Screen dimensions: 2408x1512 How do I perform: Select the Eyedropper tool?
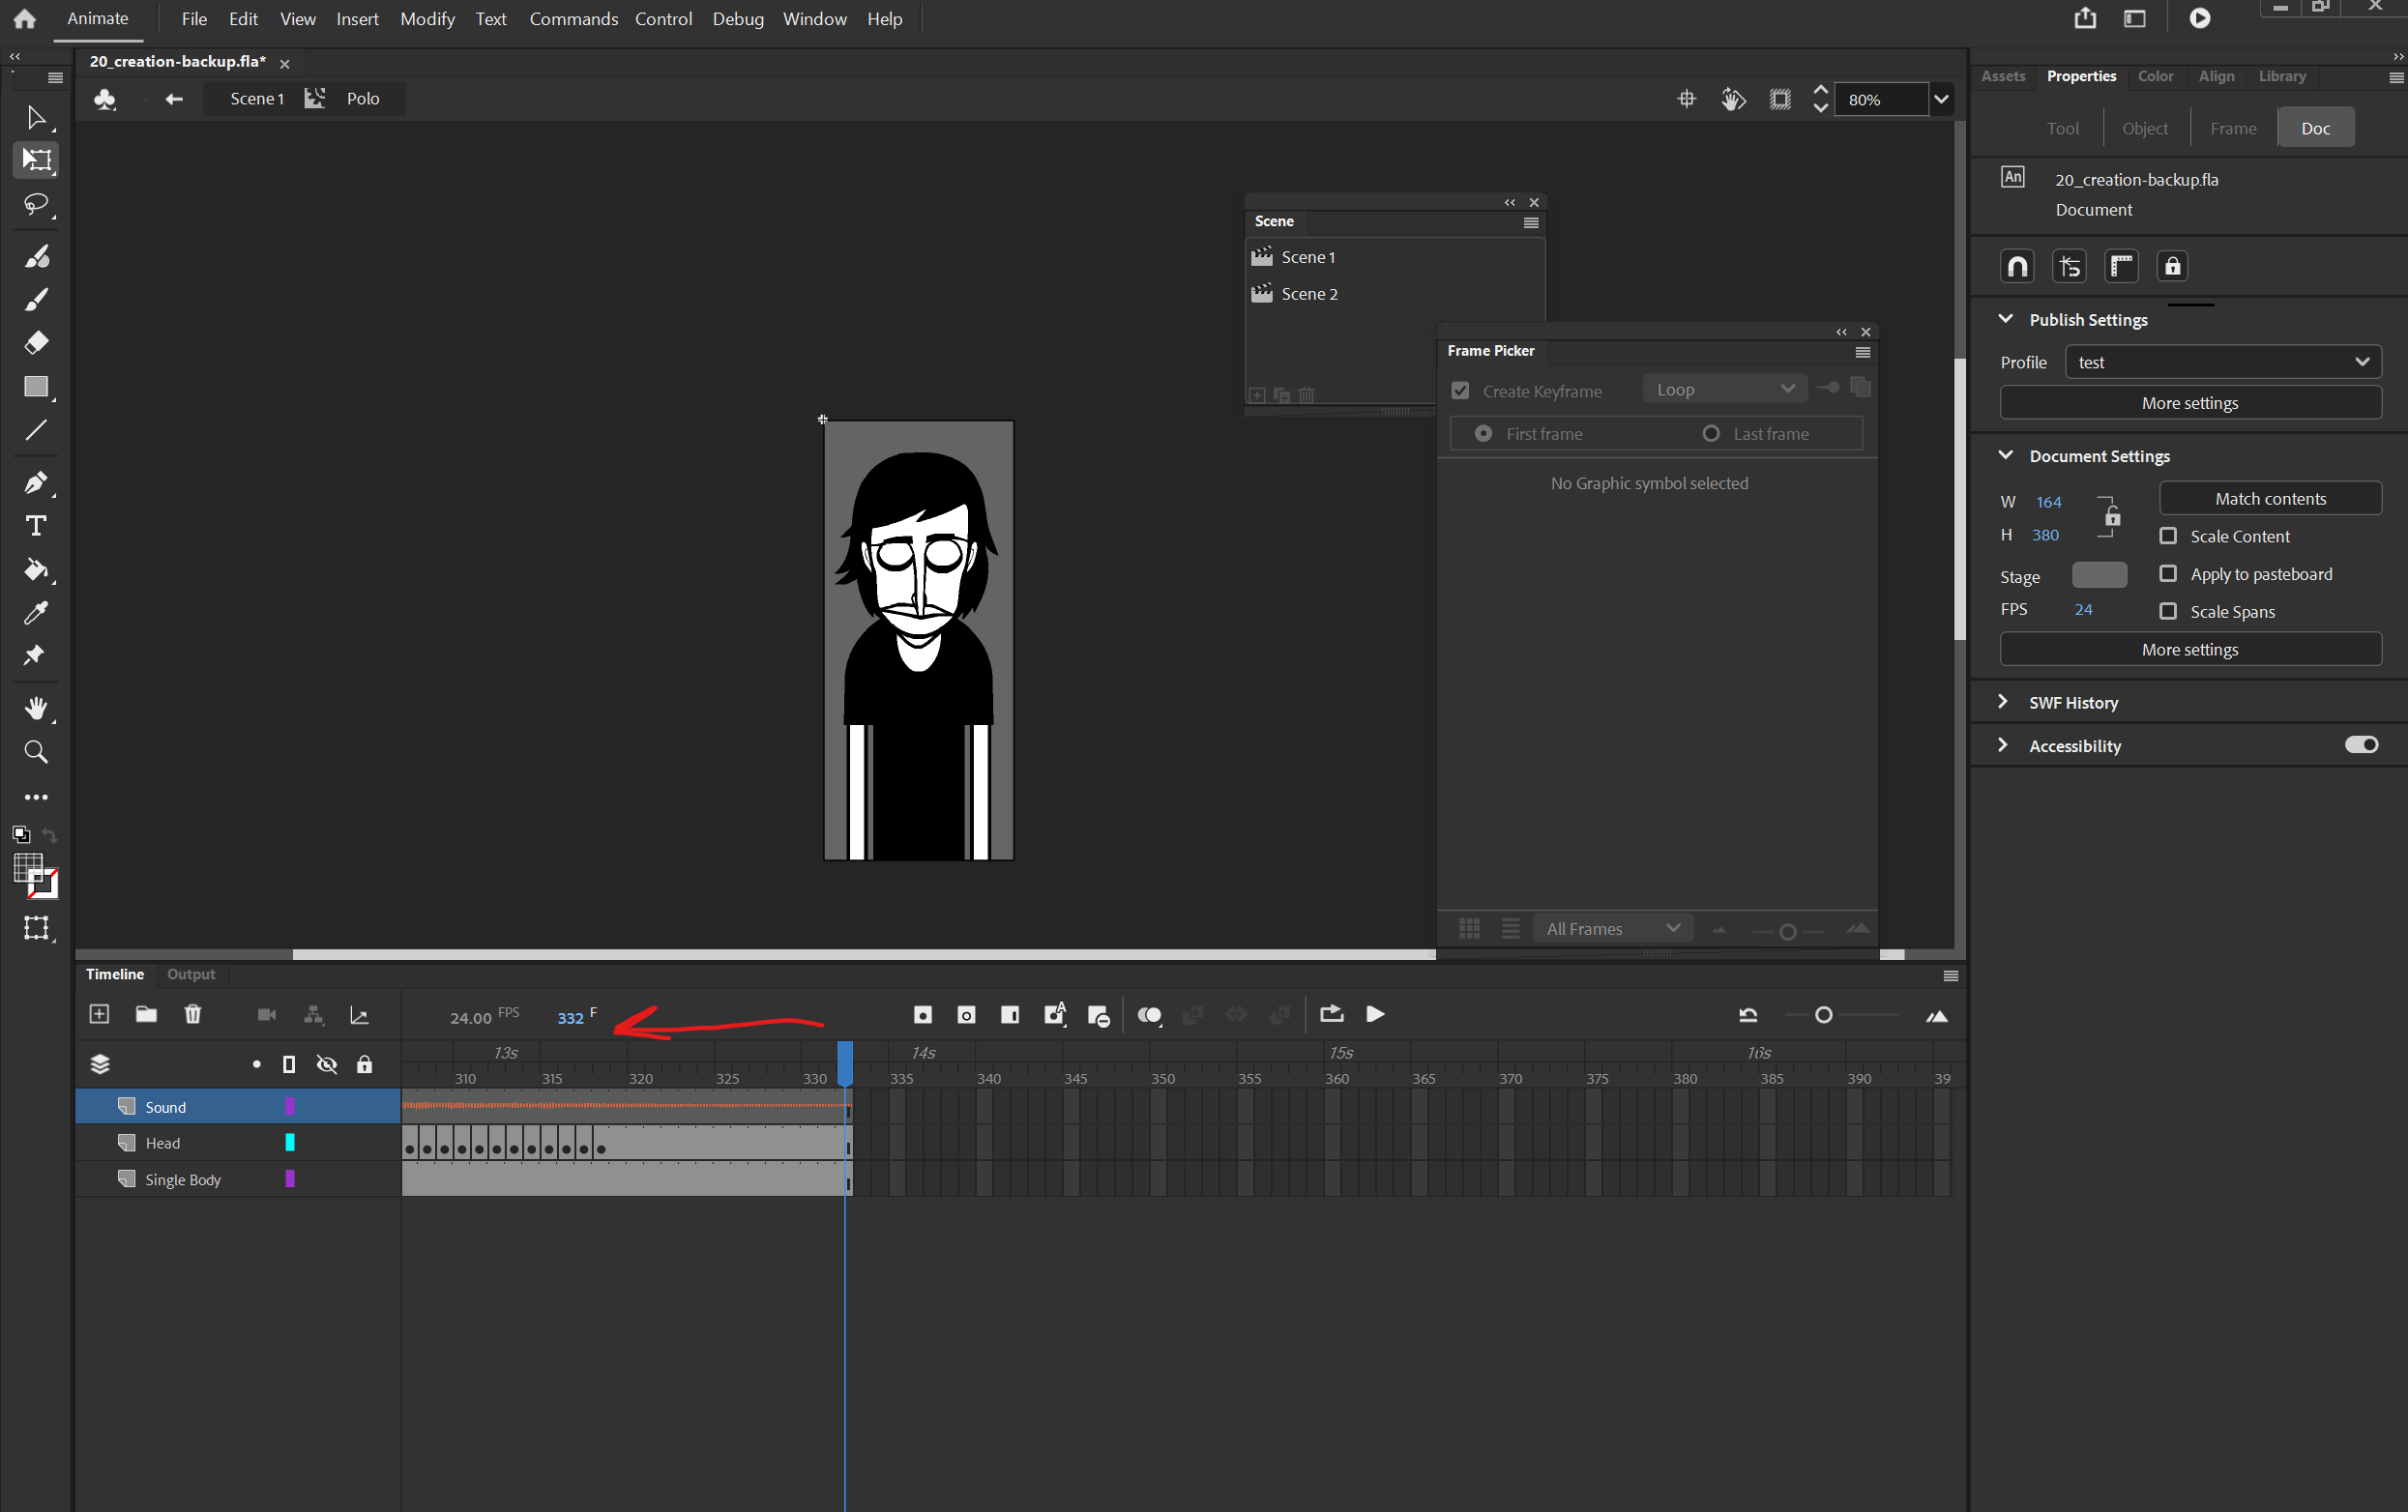tap(36, 613)
